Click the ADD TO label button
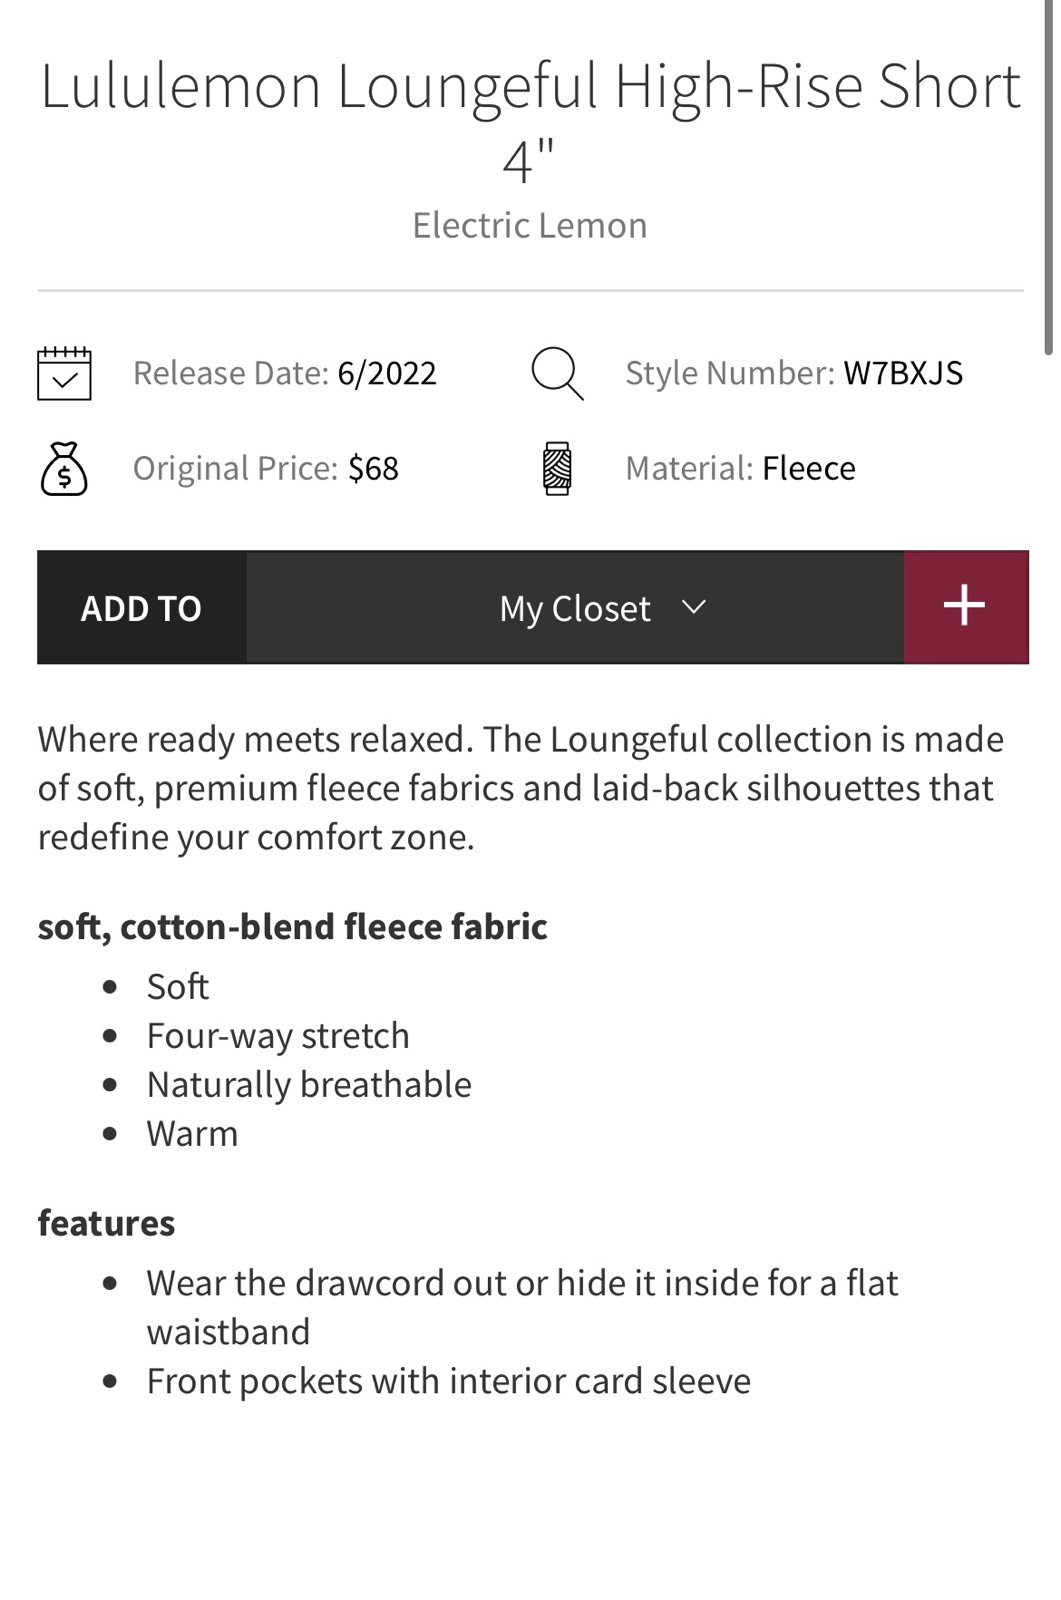Viewport: 1061px width, 1600px height. pyautogui.click(x=141, y=607)
